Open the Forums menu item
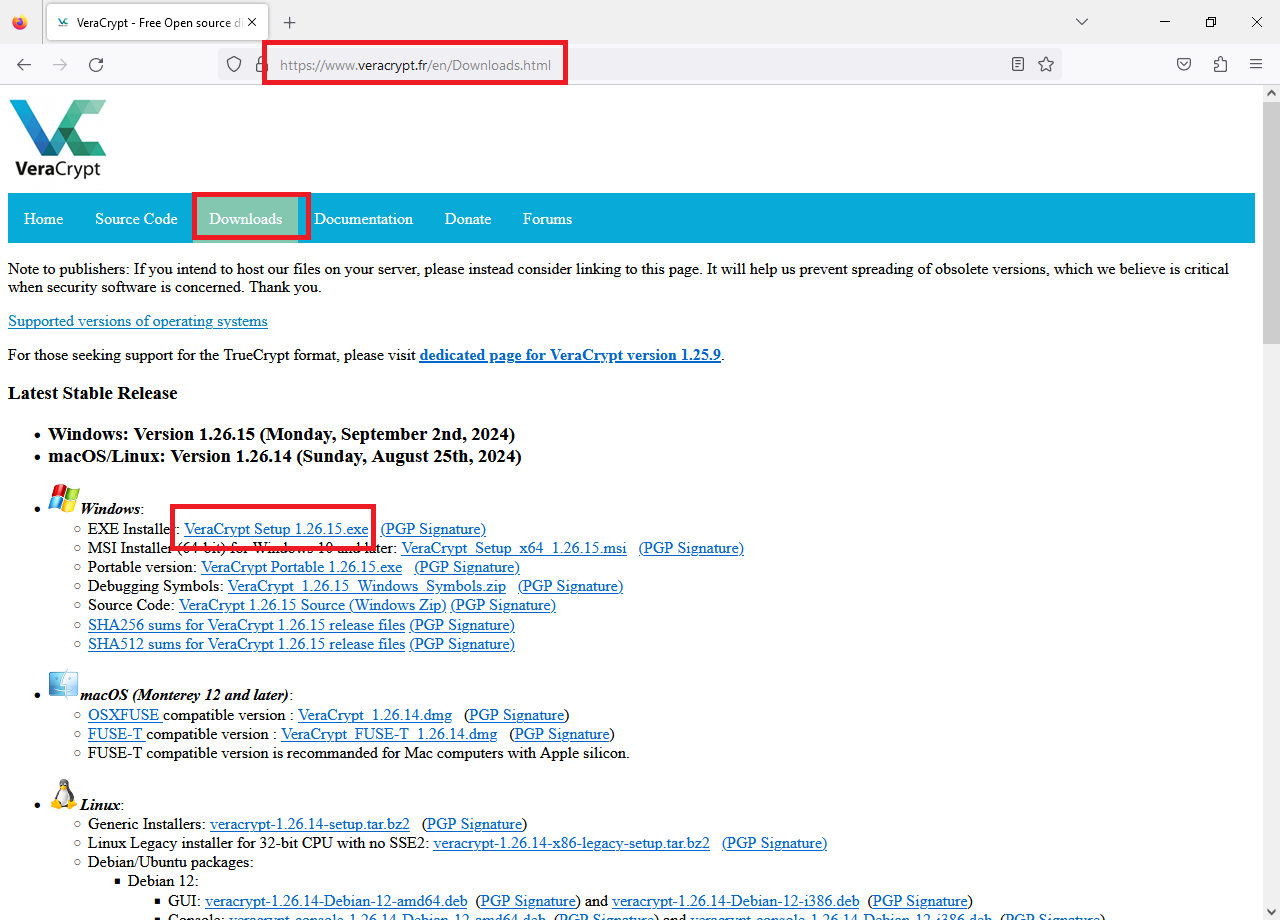Viewport: 1280px width, 920px height. click(547, 219)
